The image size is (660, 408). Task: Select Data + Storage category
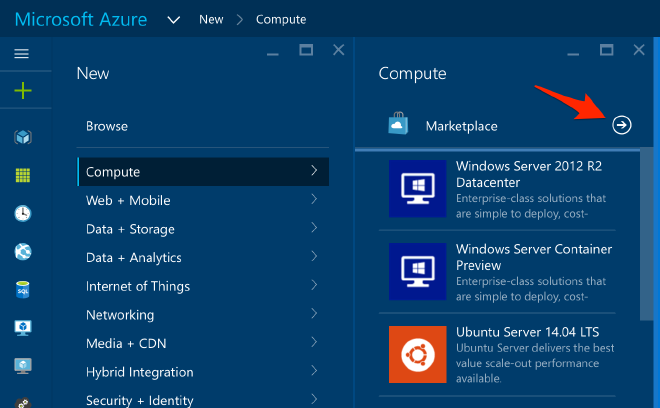click(x=203, y=229)
